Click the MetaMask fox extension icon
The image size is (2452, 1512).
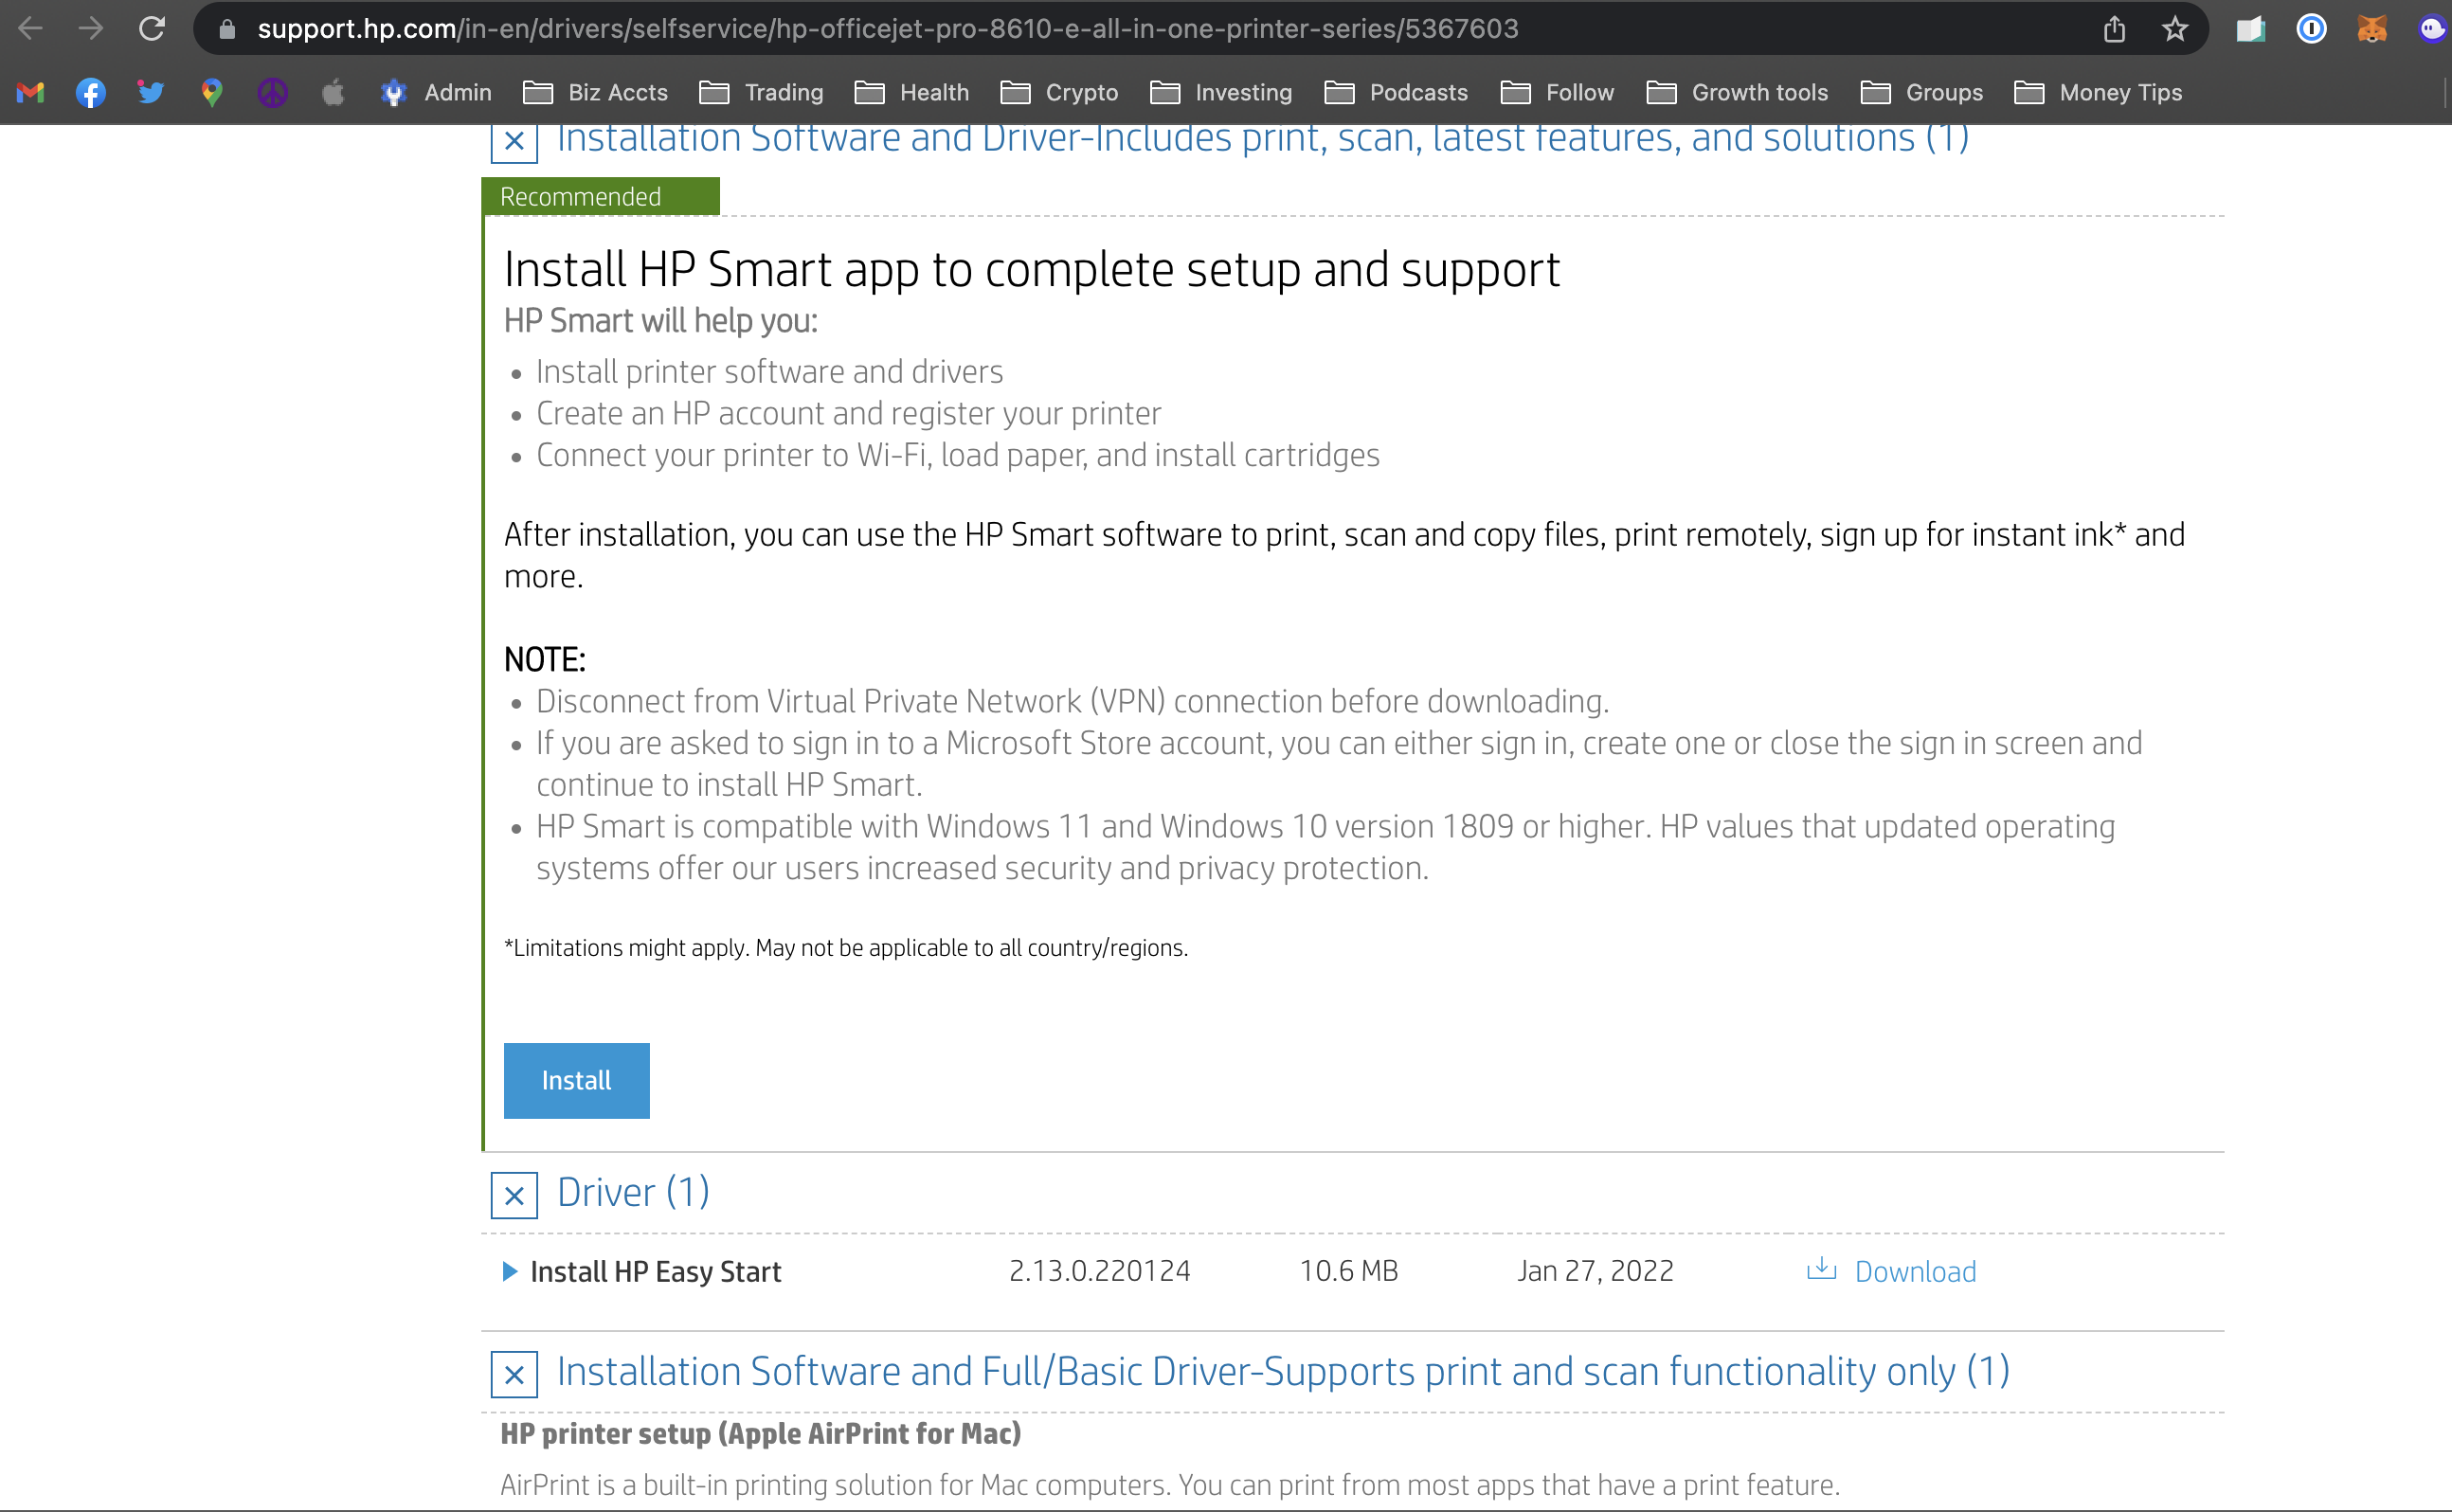[2371, 29]
